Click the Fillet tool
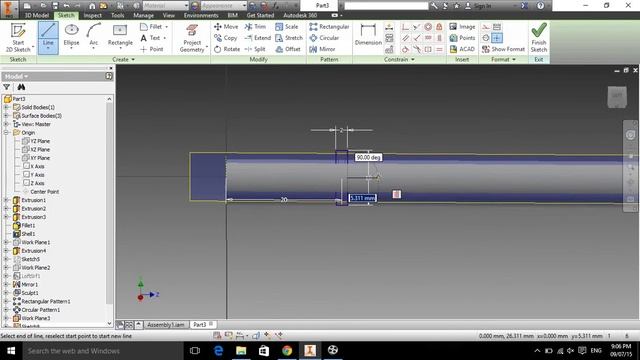This screenshot has height=360, width=640. 154,27
